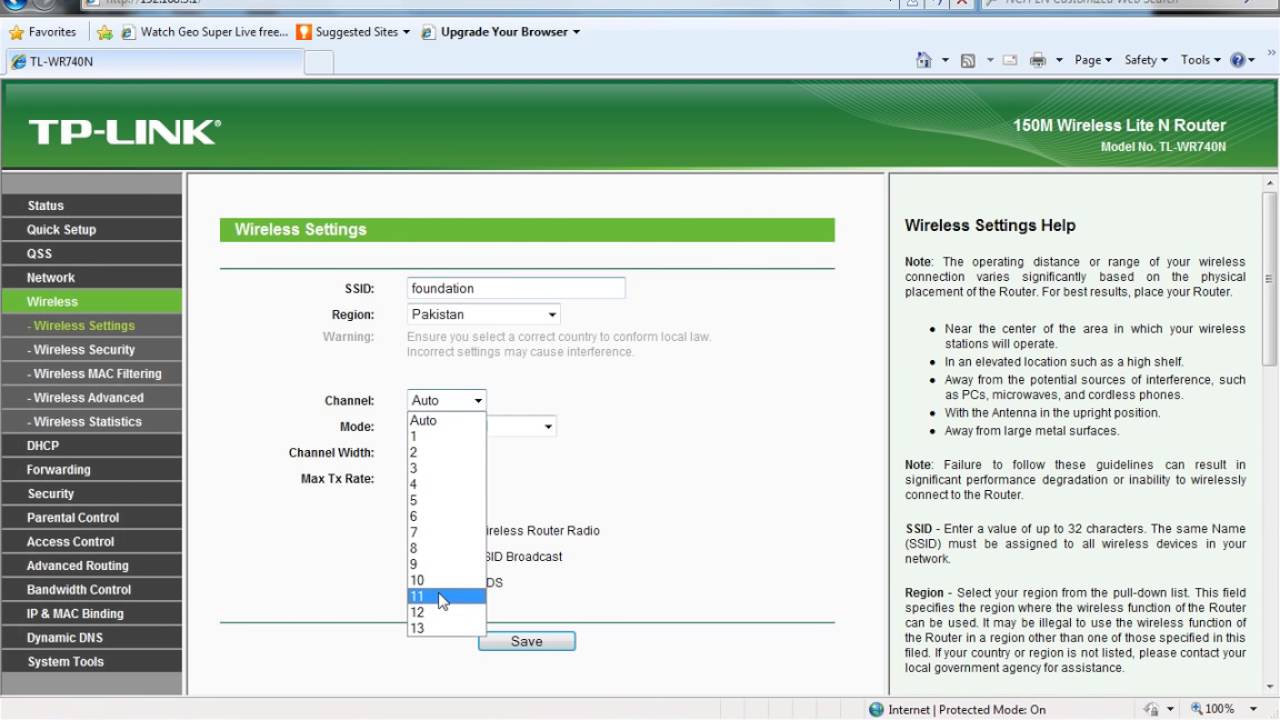
Task: Open Wireless Settings submenu item
Action: [x=91, y=325]
